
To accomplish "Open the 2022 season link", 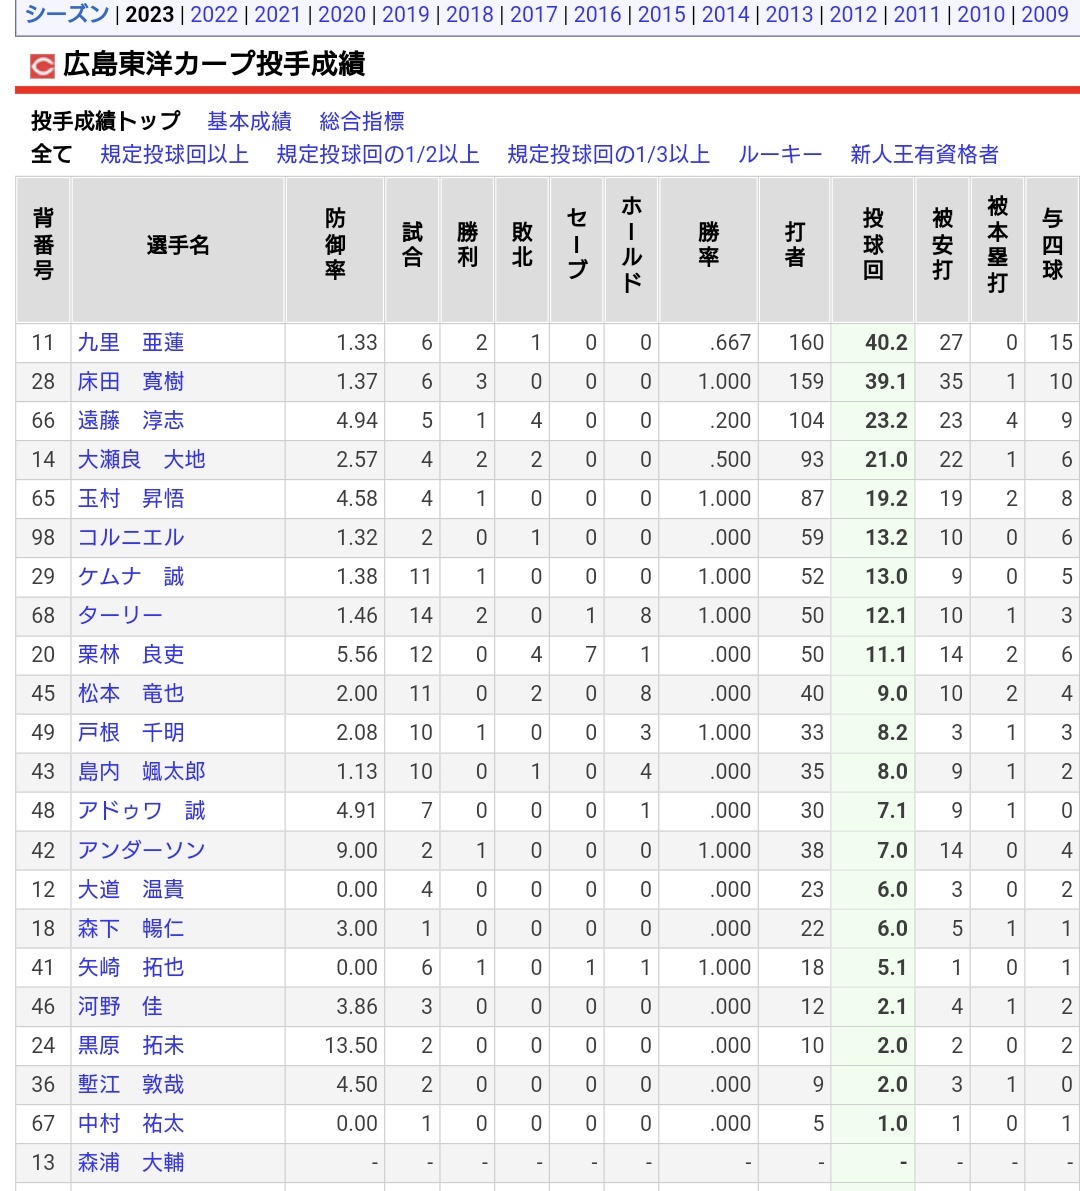I will coord(213,14).
